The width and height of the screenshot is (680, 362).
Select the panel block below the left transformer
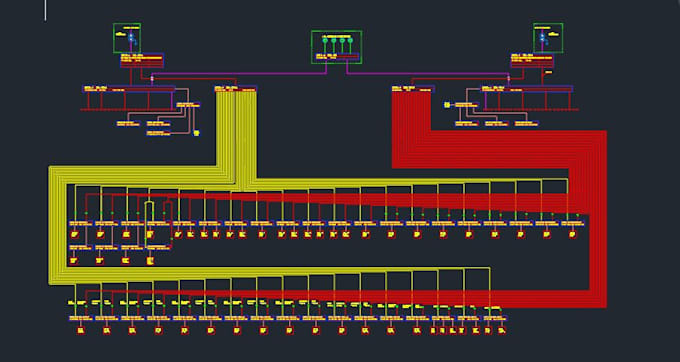142,60
